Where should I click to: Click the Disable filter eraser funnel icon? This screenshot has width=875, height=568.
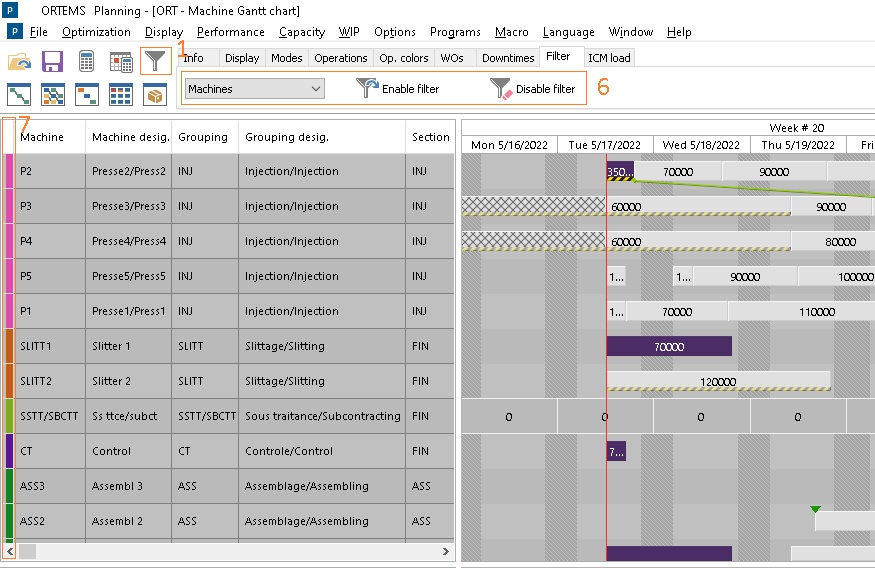(x=501, y=88)
